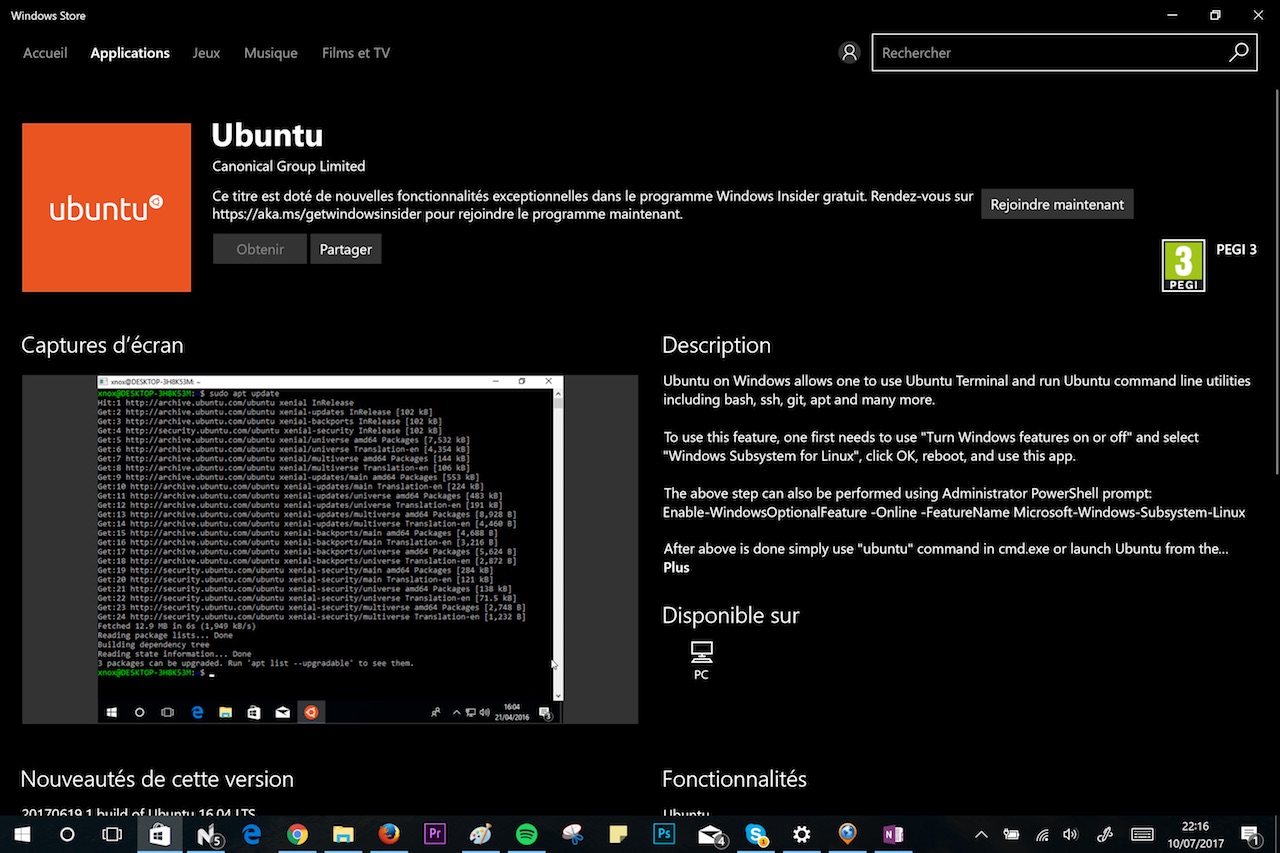Open Spotify from the taskbar
1280x853 pixels.
[x=526, y=834]
